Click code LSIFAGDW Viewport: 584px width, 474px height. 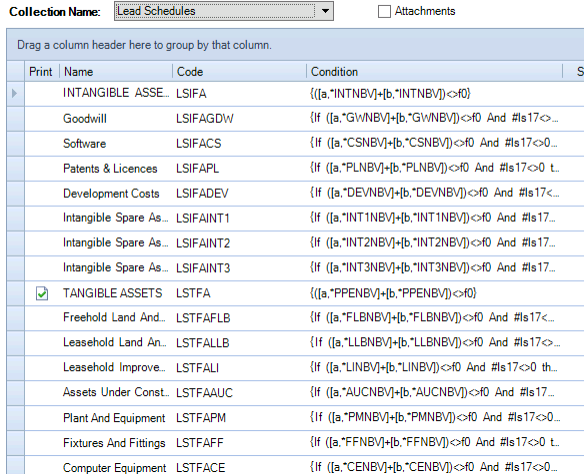204,119
